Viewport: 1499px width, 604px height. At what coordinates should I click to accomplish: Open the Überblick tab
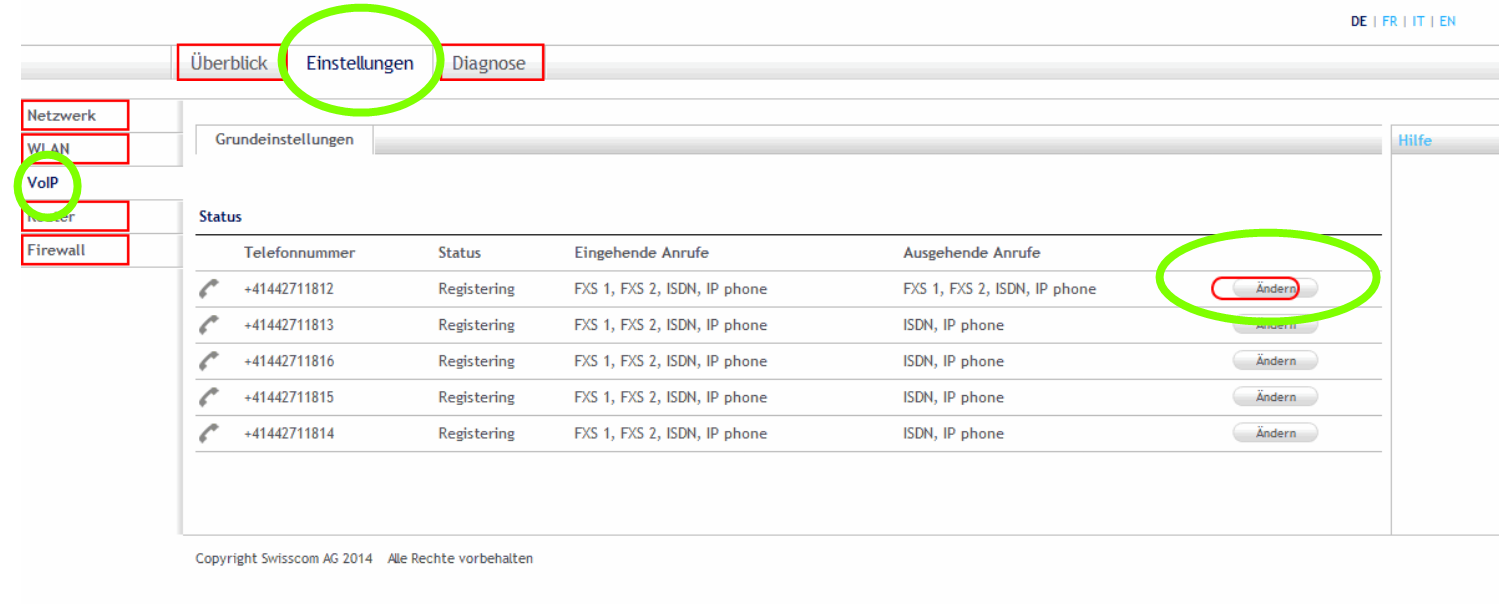tap(229, 63)
